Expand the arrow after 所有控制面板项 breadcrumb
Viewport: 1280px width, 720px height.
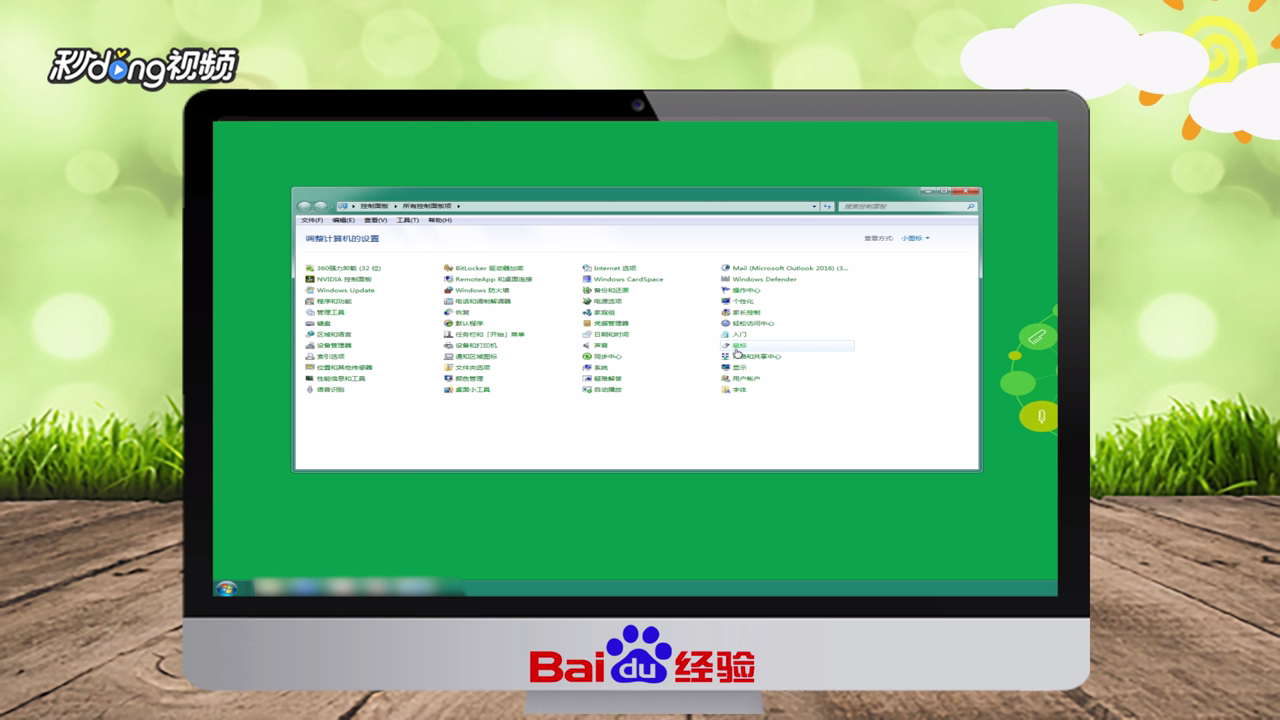[459, 206]
